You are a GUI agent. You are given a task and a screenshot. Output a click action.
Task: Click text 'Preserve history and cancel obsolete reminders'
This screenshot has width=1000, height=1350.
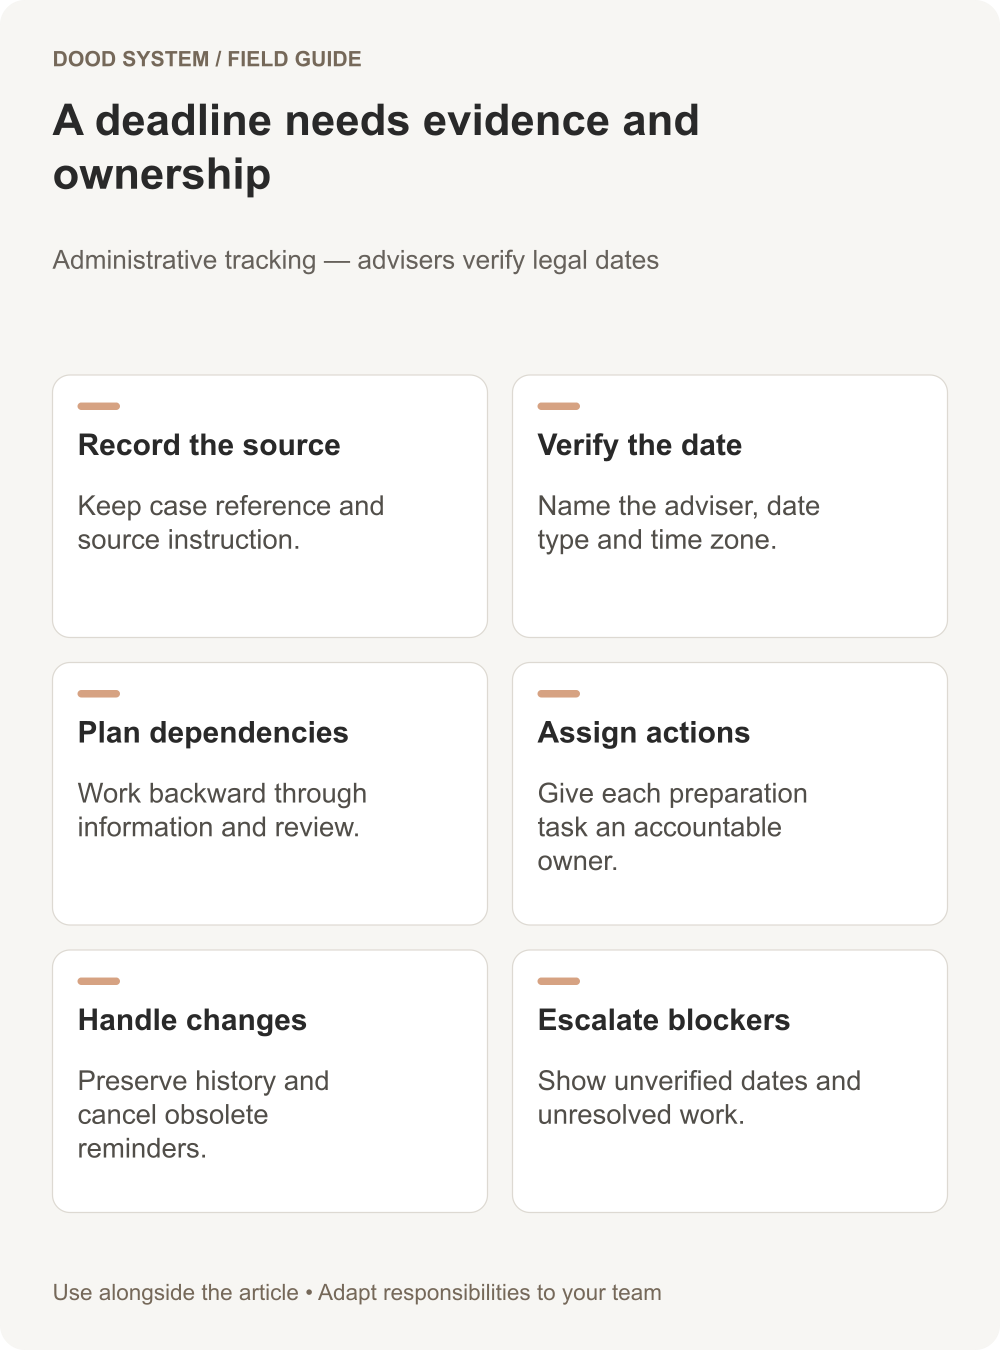pyautogui.click(x=203, y=1115)
